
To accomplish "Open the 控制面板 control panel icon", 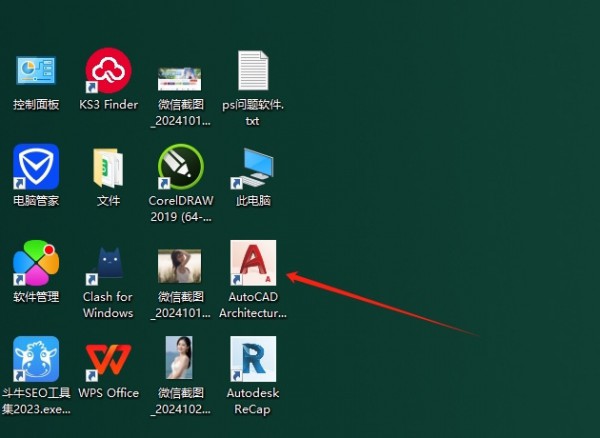I will pyautogui.click(x=36, y=71).
